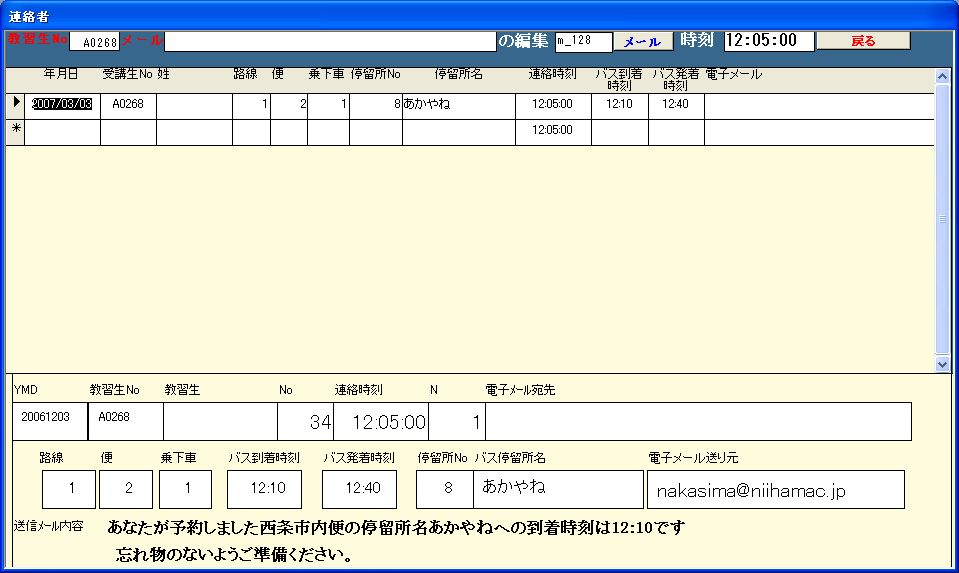Select the date cell 2007/03/08
The width and height of the screenshot is (959, 573).
tap(62, 104)
